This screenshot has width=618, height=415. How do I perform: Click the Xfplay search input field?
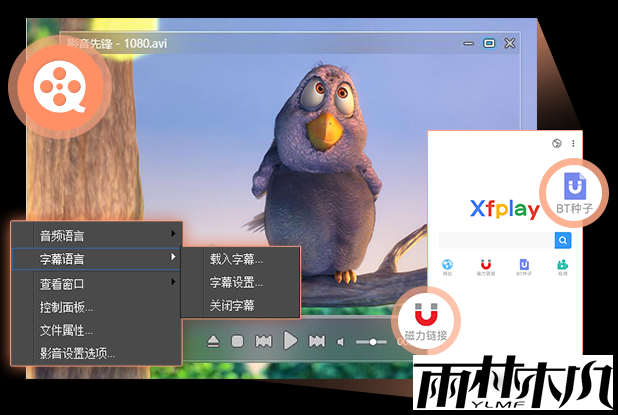click(495, 240)
